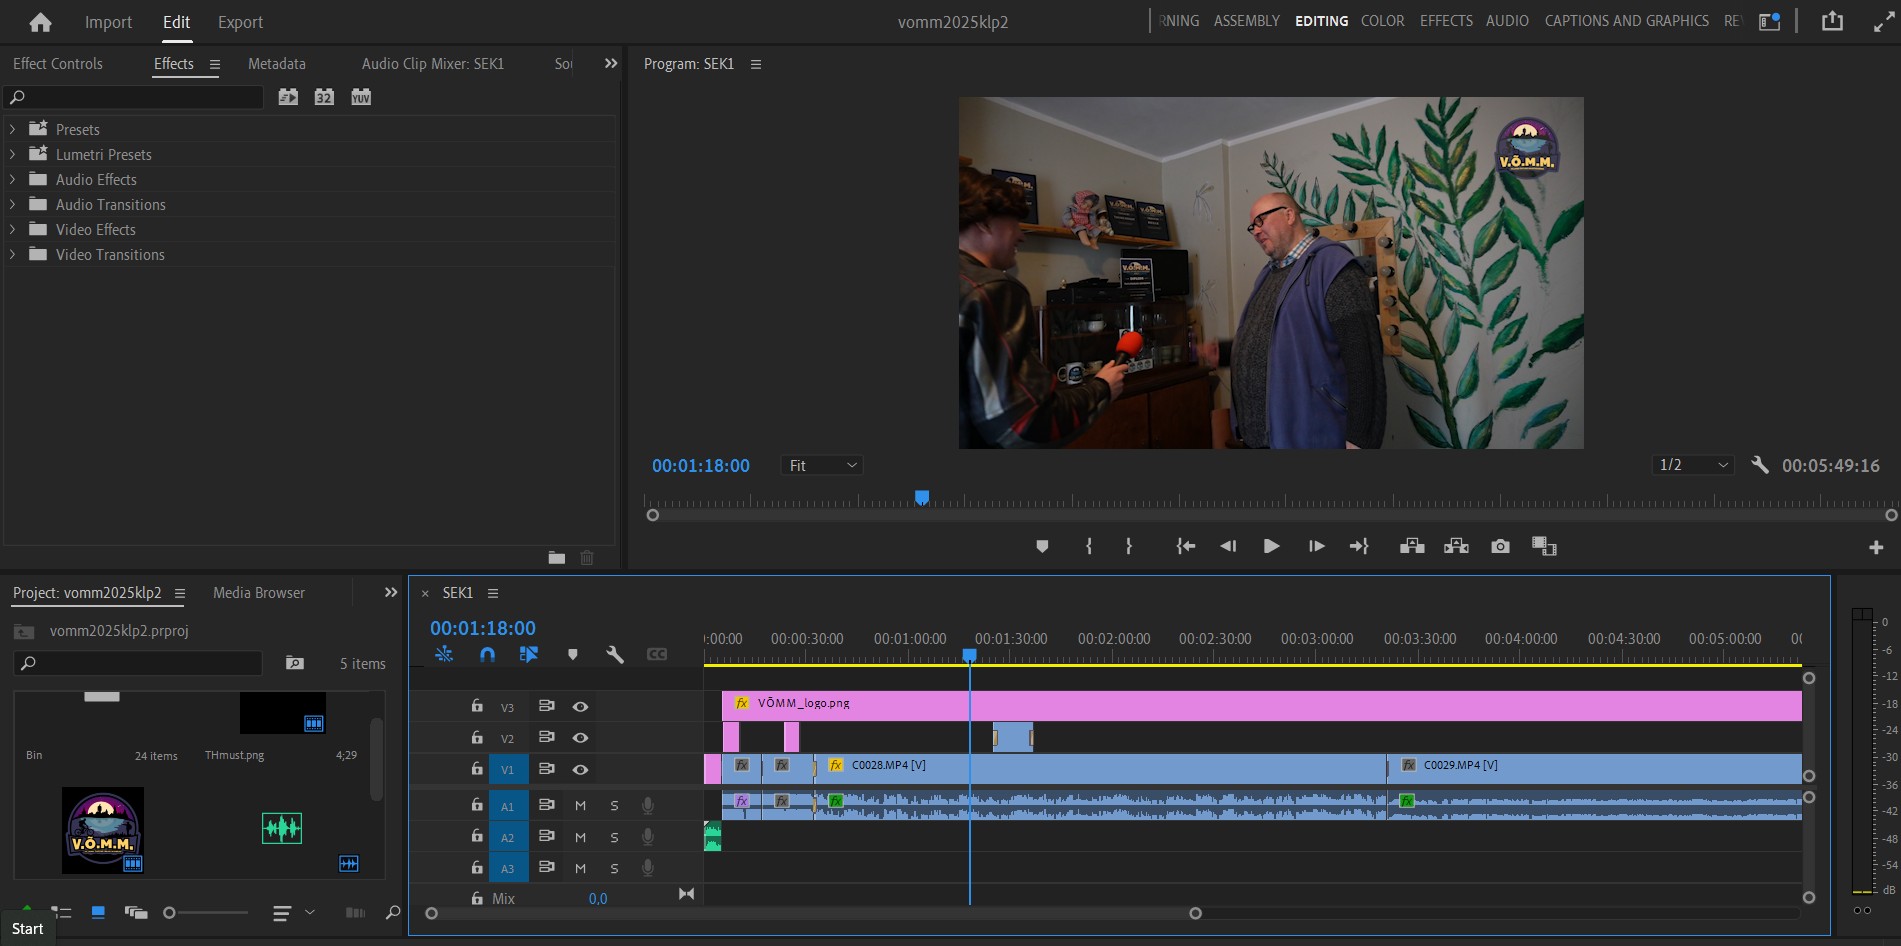
Task: Open Timeline Display Settings wrench
Action: pos(615,654)
